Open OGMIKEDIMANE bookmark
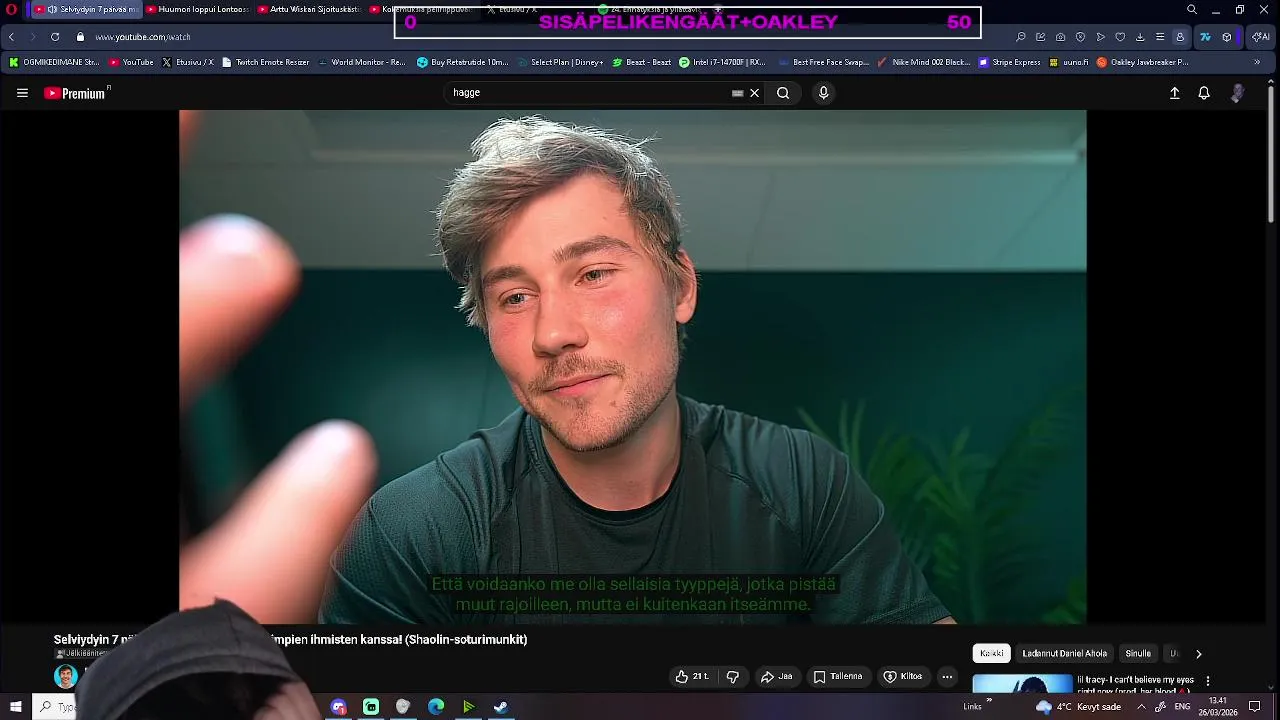The width and height of the screenshot is (1280, 720). 54,62
